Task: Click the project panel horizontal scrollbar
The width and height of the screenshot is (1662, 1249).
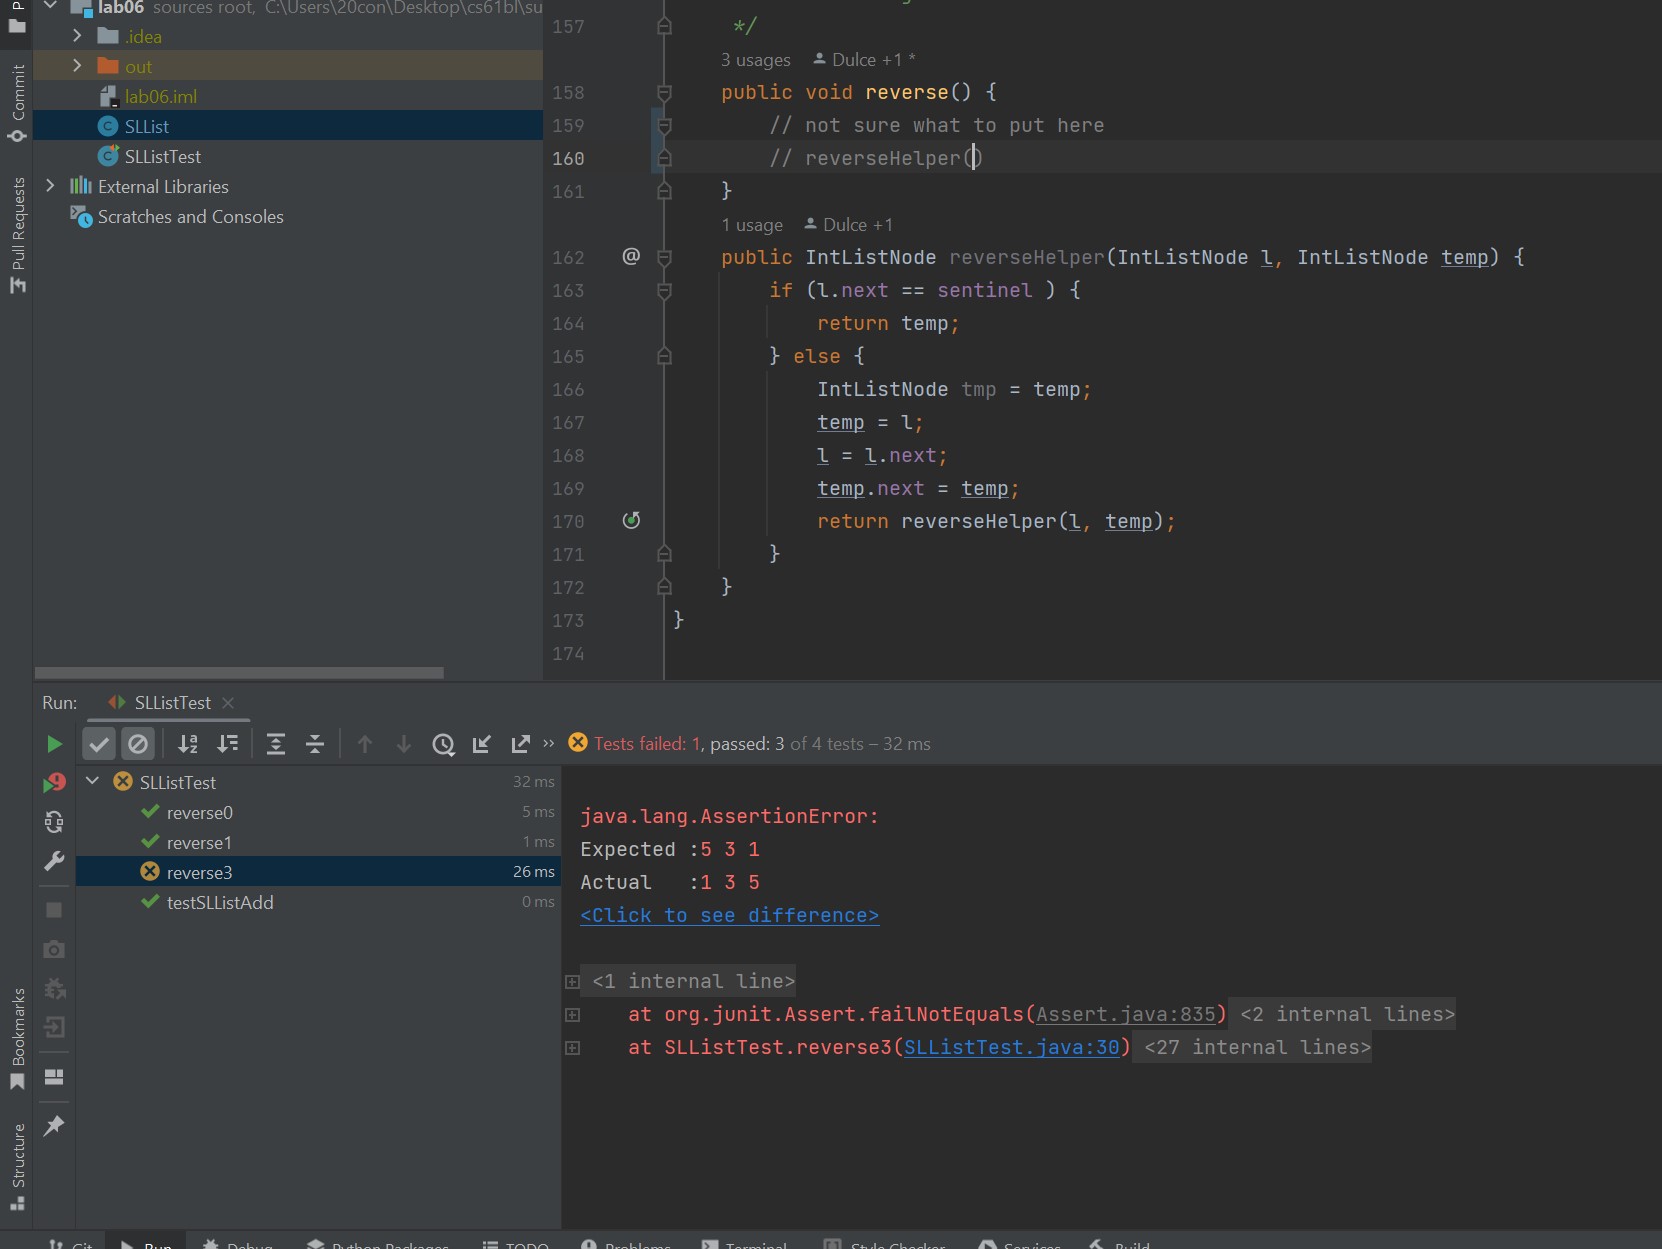Action: [x=239, y=673]
